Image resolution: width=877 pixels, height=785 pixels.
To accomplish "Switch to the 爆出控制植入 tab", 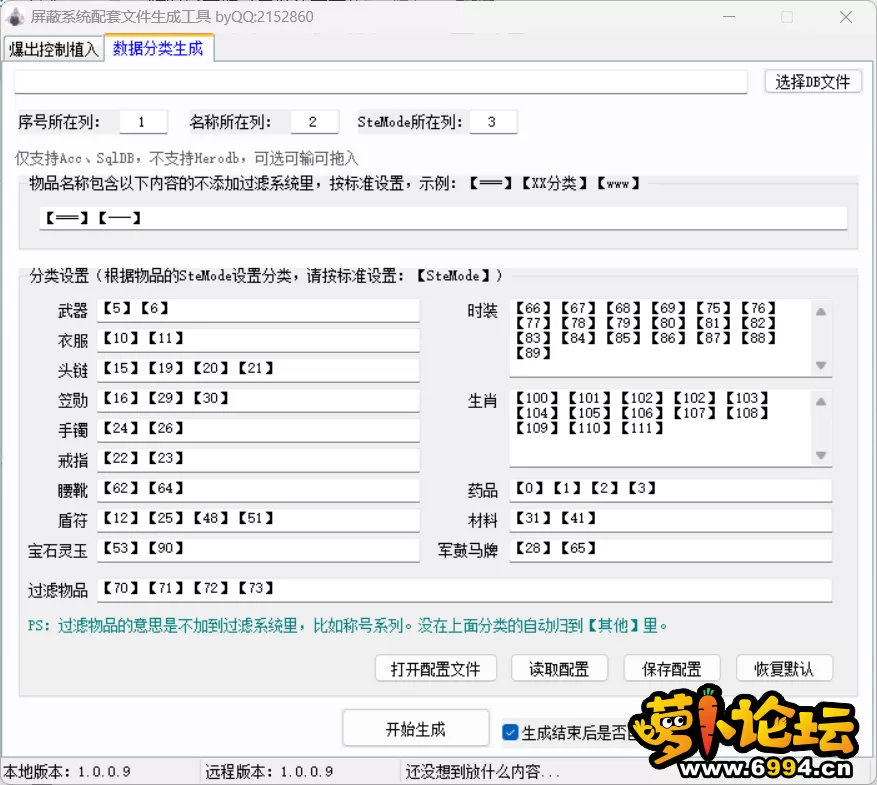I will pos(53,49).
